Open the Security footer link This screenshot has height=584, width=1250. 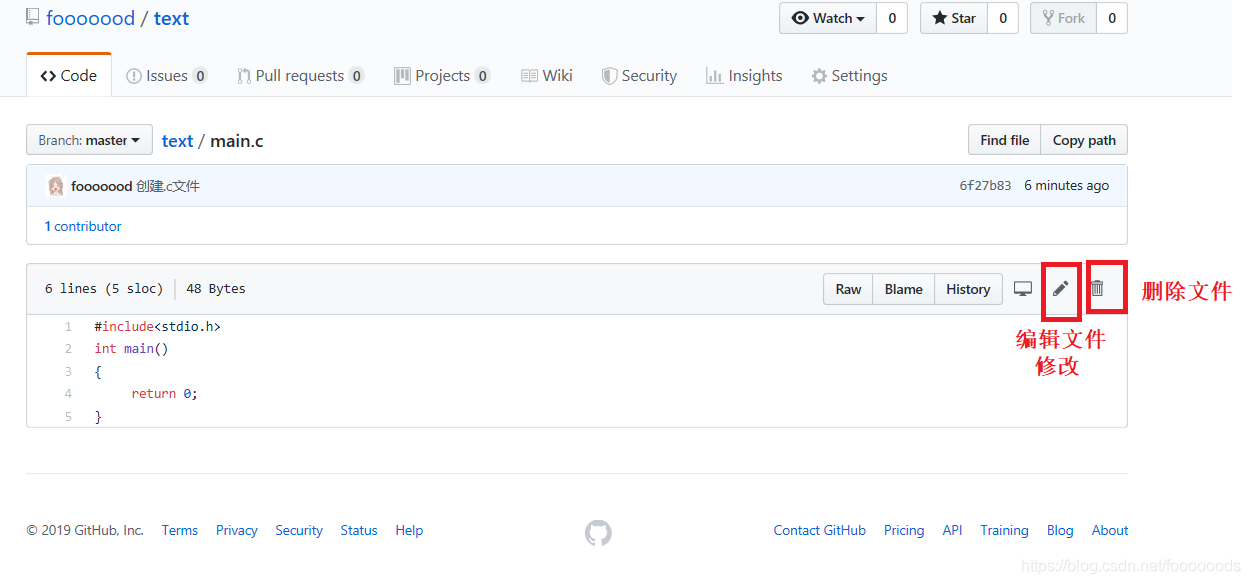299,531
